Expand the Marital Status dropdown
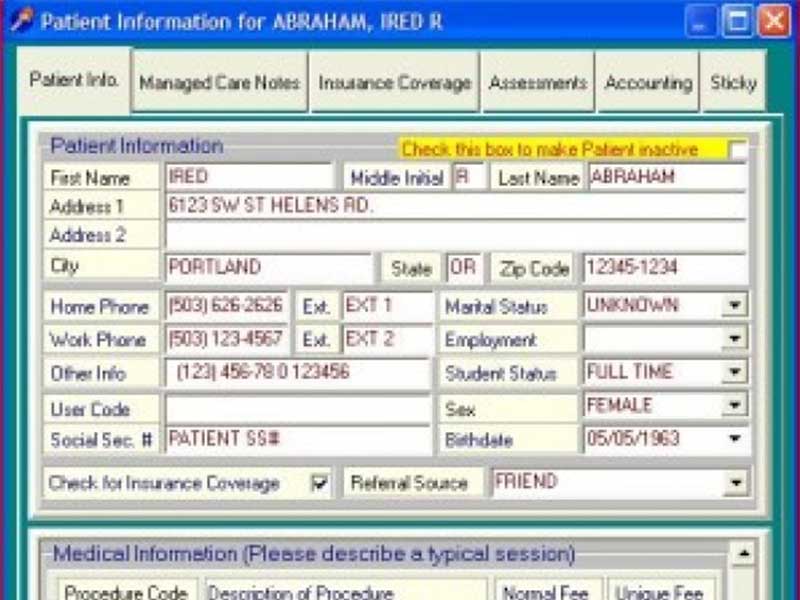800x600 pixels. (x=735, y=305)
